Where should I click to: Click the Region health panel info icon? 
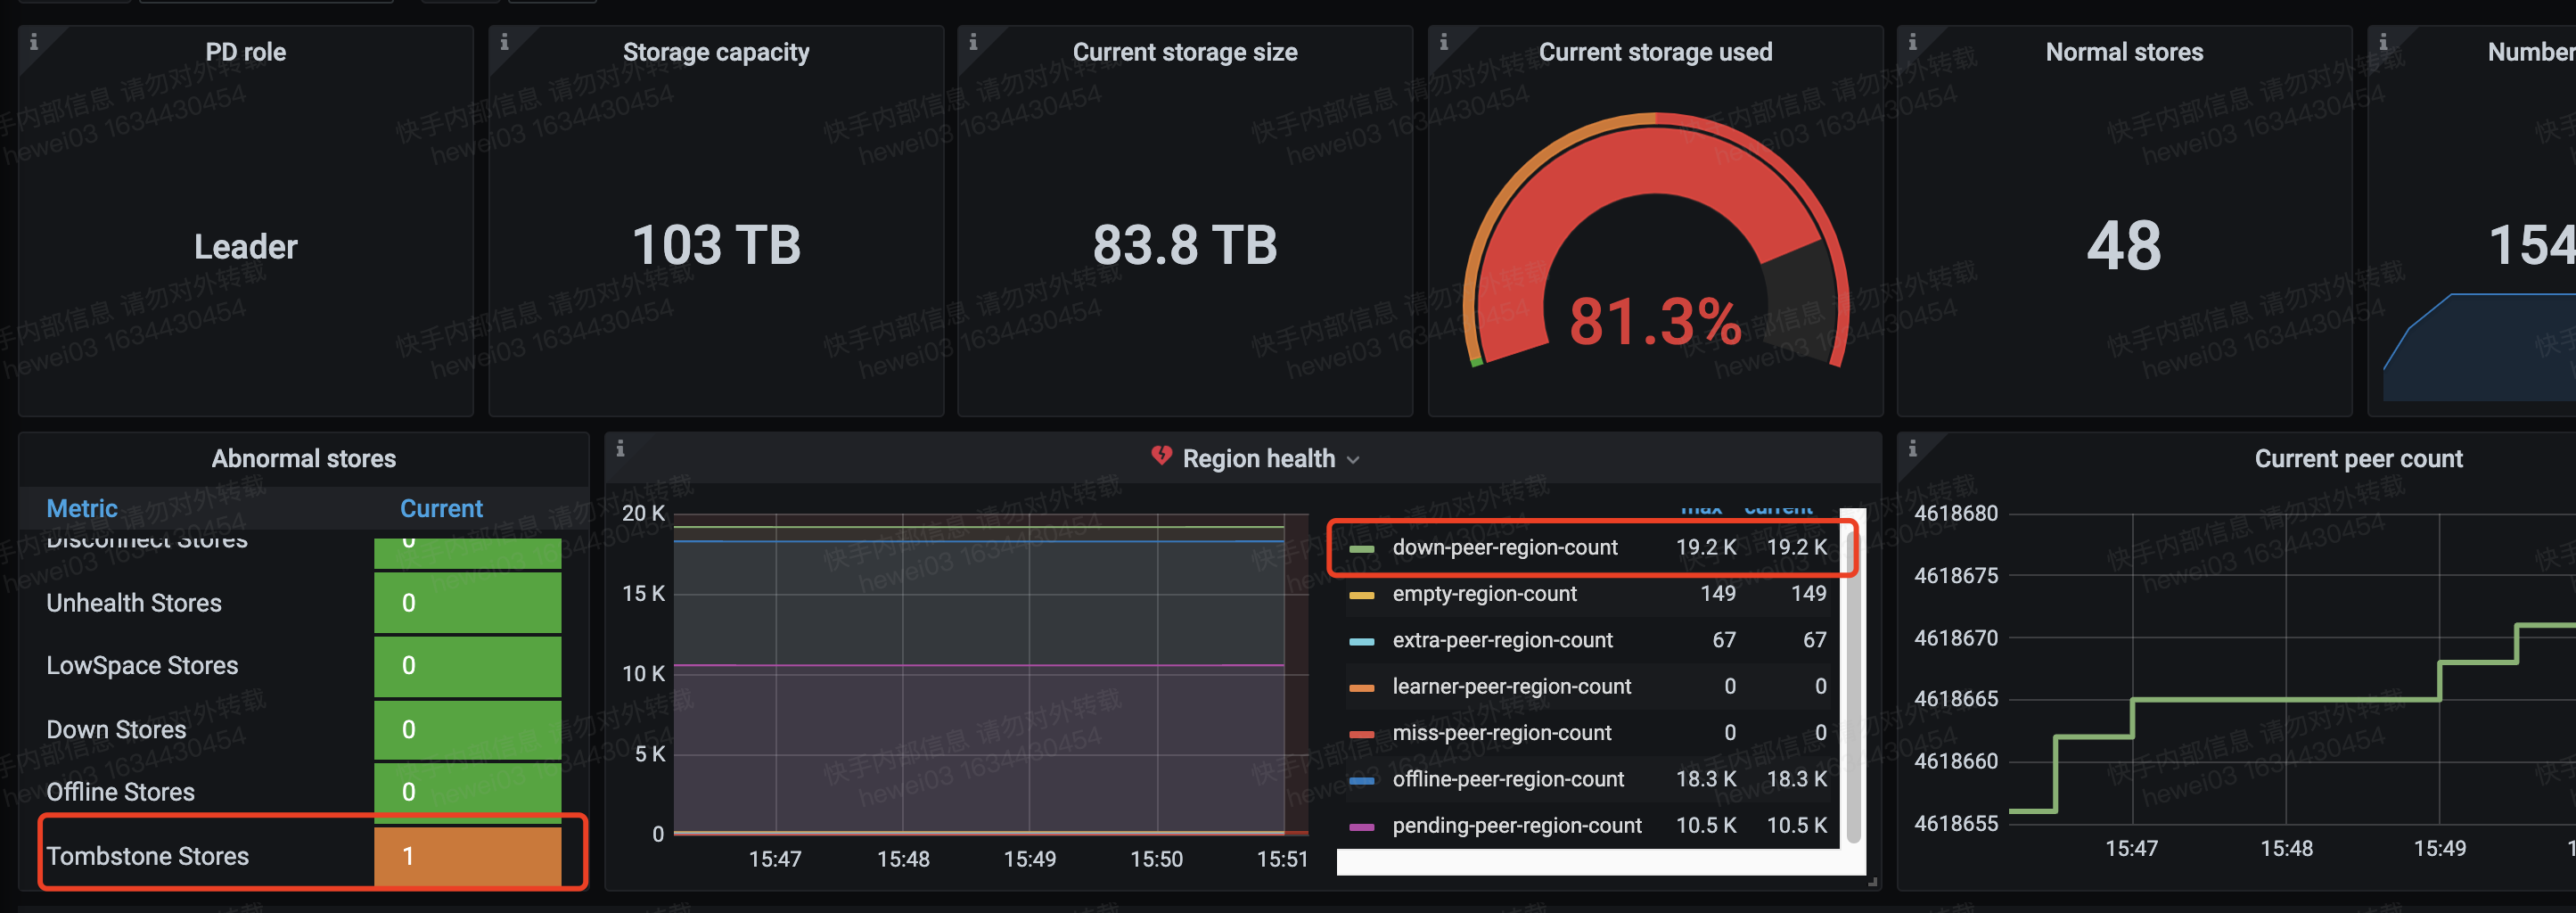620,449
